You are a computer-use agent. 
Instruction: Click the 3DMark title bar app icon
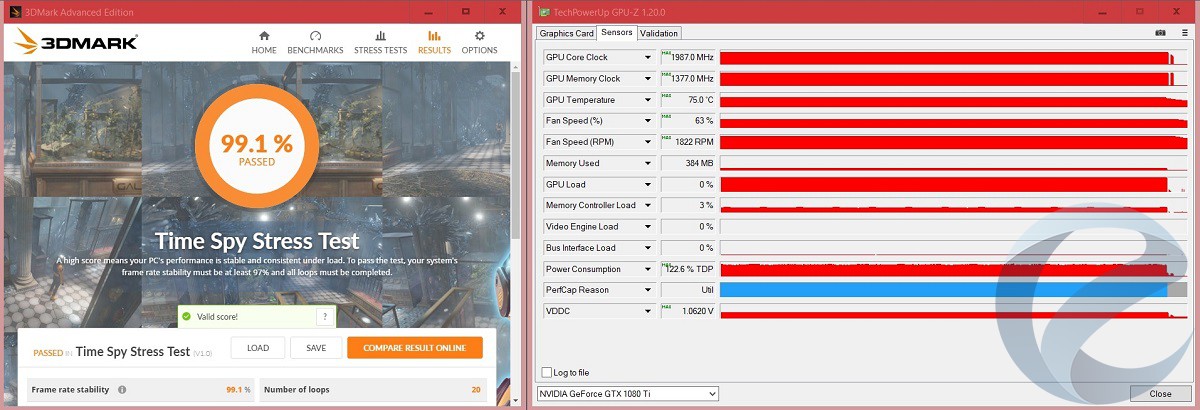(14, 11)
